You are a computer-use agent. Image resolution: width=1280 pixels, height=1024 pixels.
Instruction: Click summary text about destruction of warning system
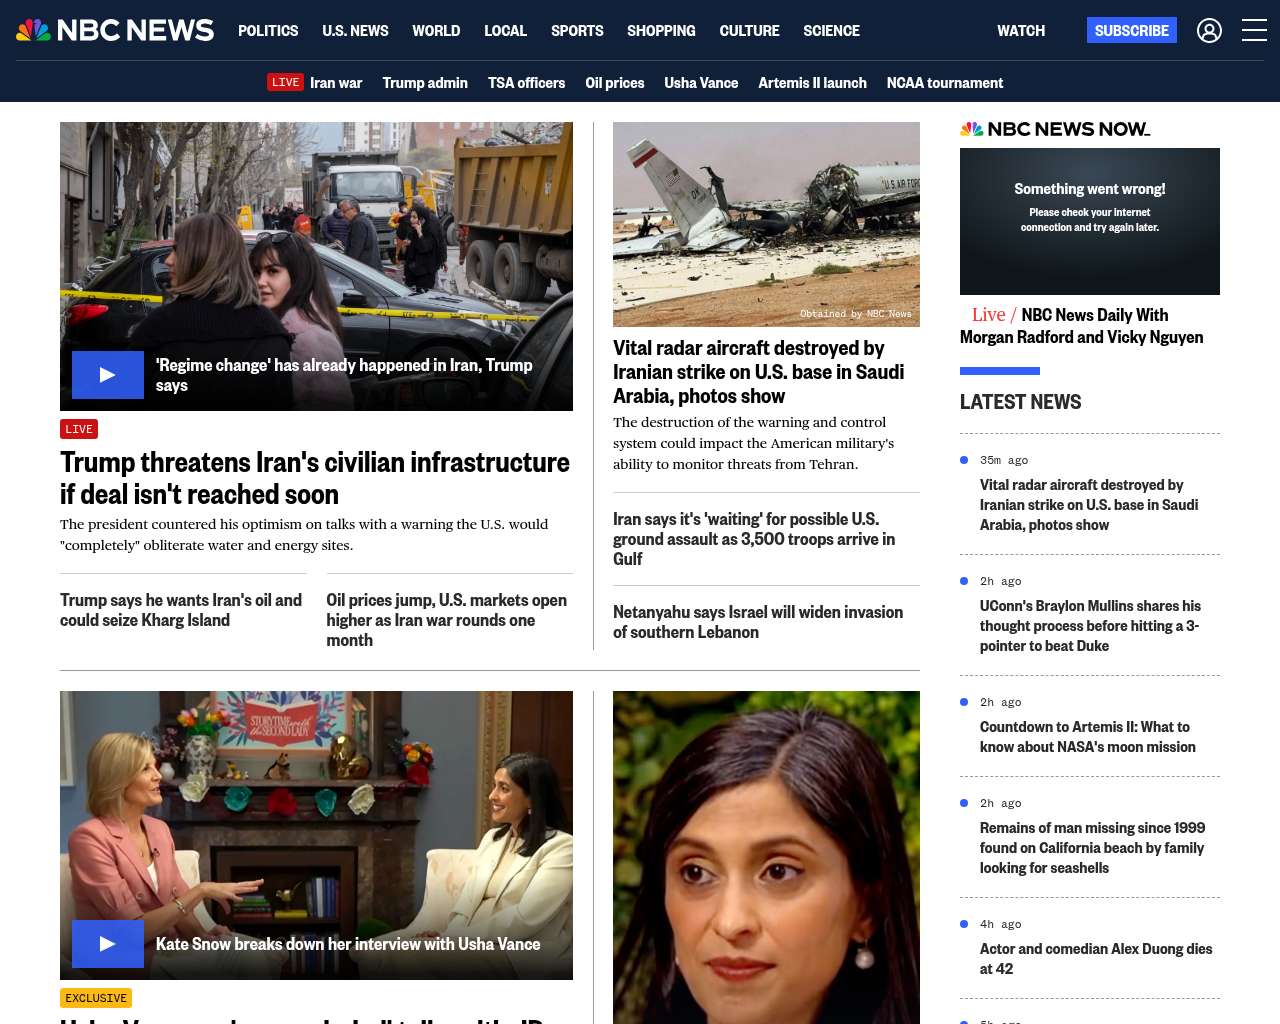point(754,443)
